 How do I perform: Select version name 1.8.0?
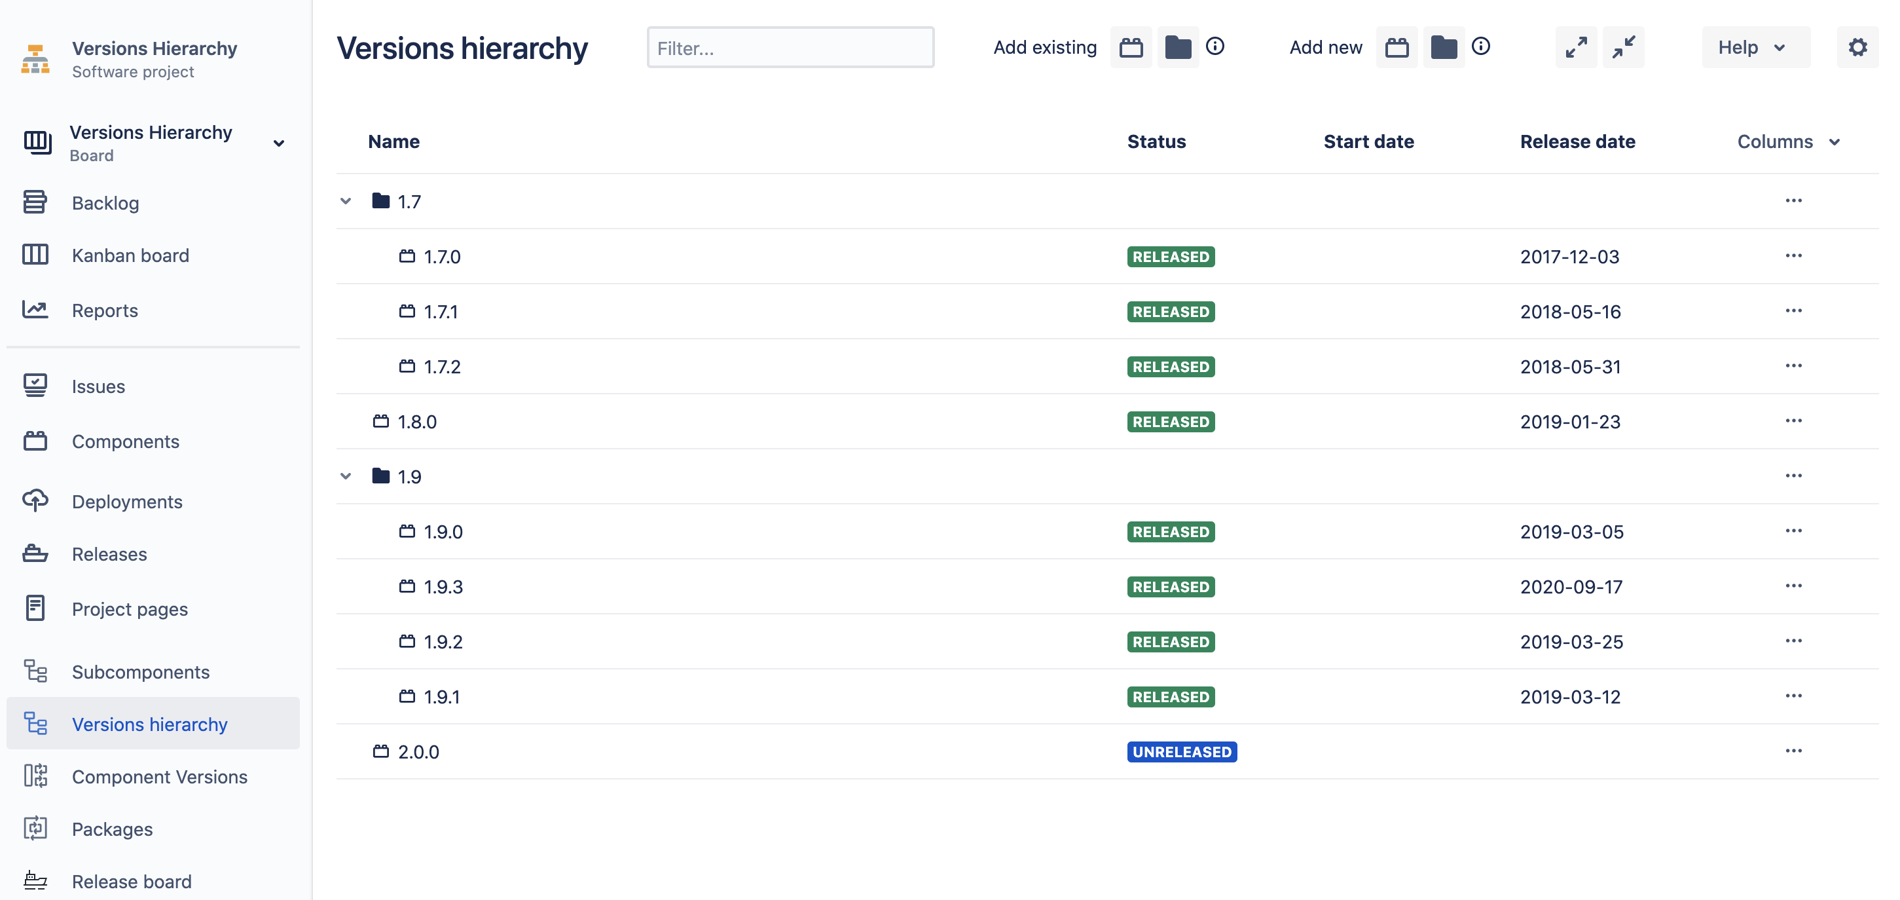click(x=417, y=422)
